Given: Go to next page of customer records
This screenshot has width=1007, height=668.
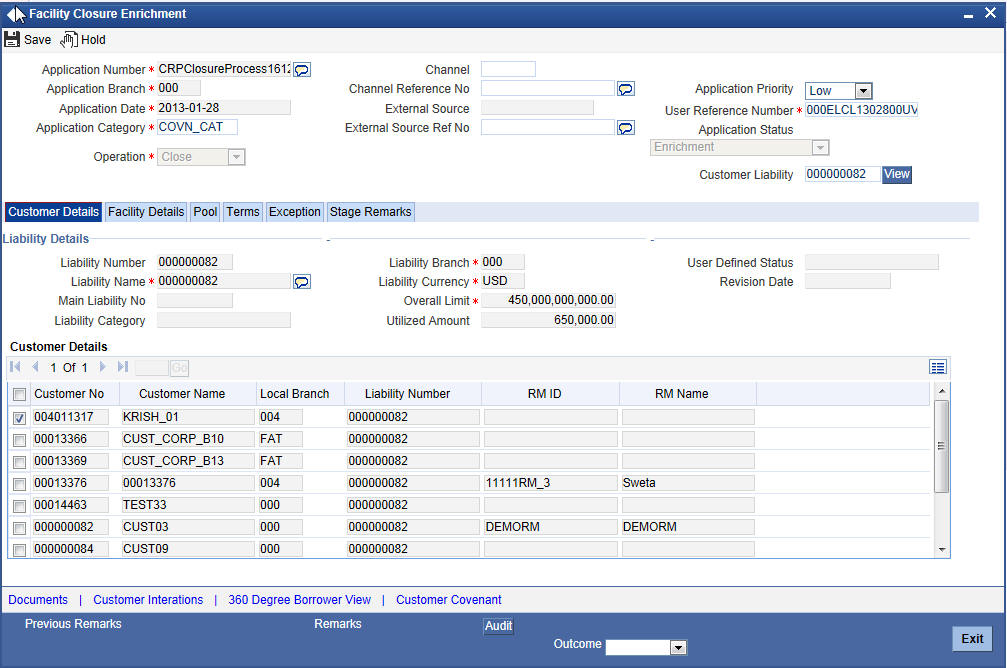Looking at the screenshot, I should [x=102, y=367].
